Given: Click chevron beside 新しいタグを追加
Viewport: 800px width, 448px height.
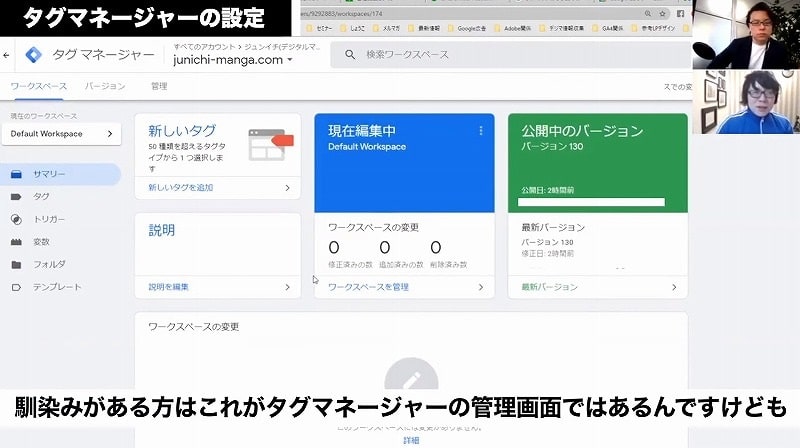Looking at the screenshot, I should pyautogui.click(x=287, y=188).
